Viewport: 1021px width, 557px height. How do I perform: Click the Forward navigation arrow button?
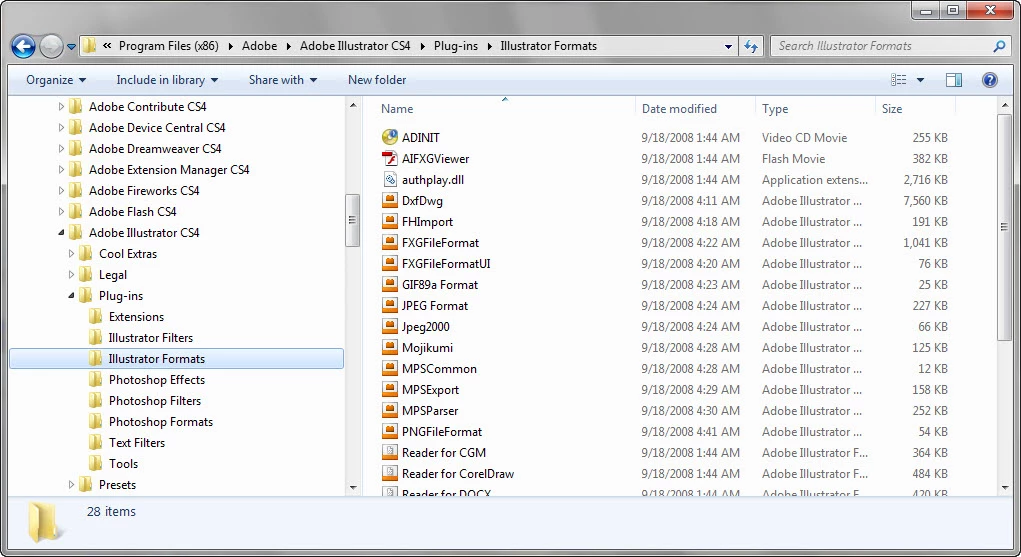(51, 46)
